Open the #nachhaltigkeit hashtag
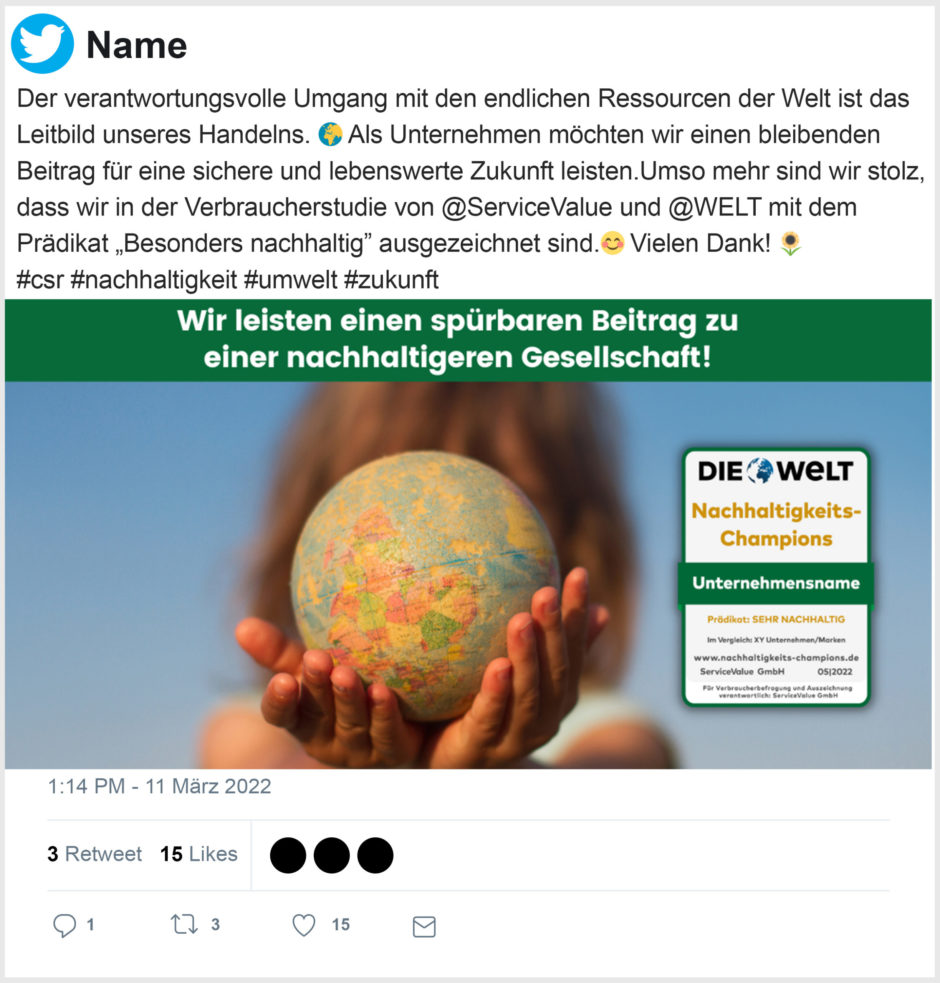940x983 pixels. 154,280
